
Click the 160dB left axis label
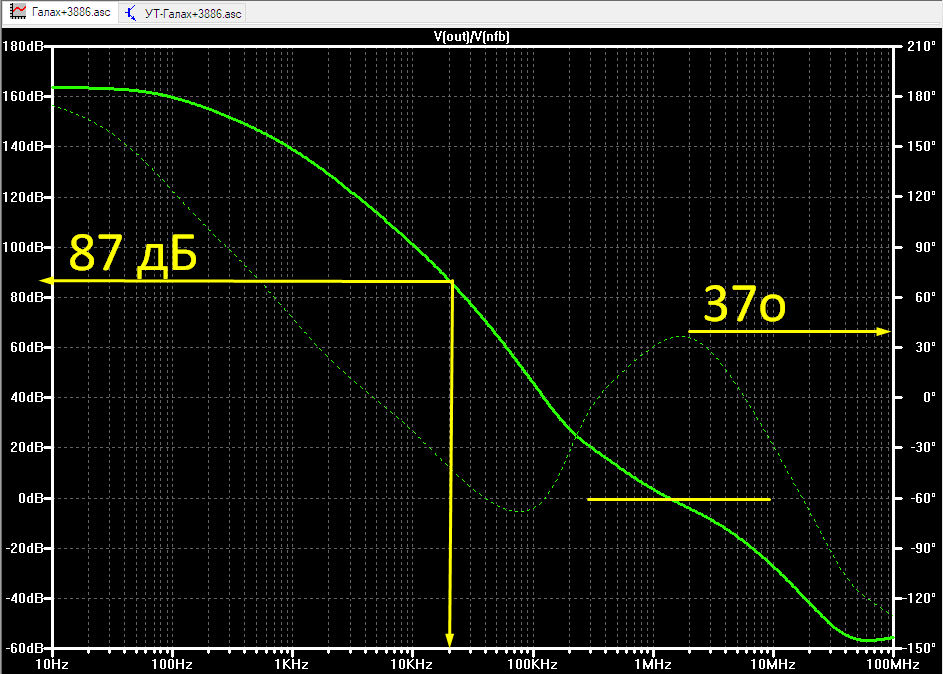coord(22,96)
